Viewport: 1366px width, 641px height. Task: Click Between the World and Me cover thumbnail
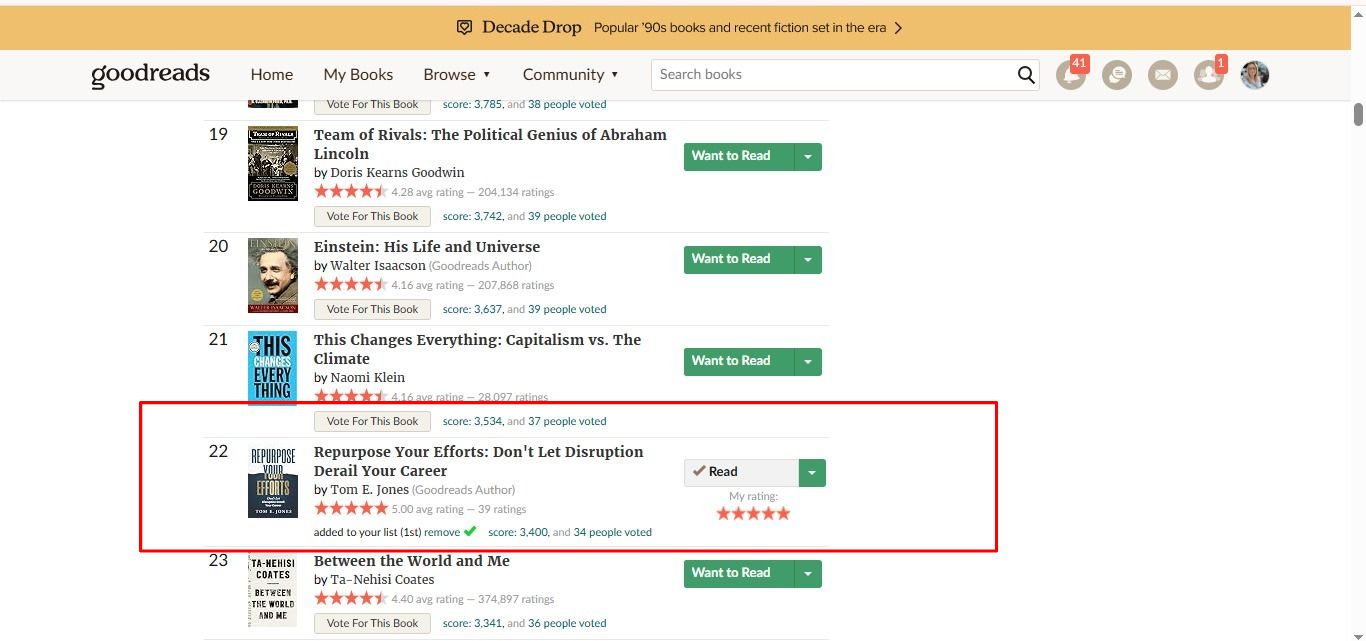[x=272, y=590]
